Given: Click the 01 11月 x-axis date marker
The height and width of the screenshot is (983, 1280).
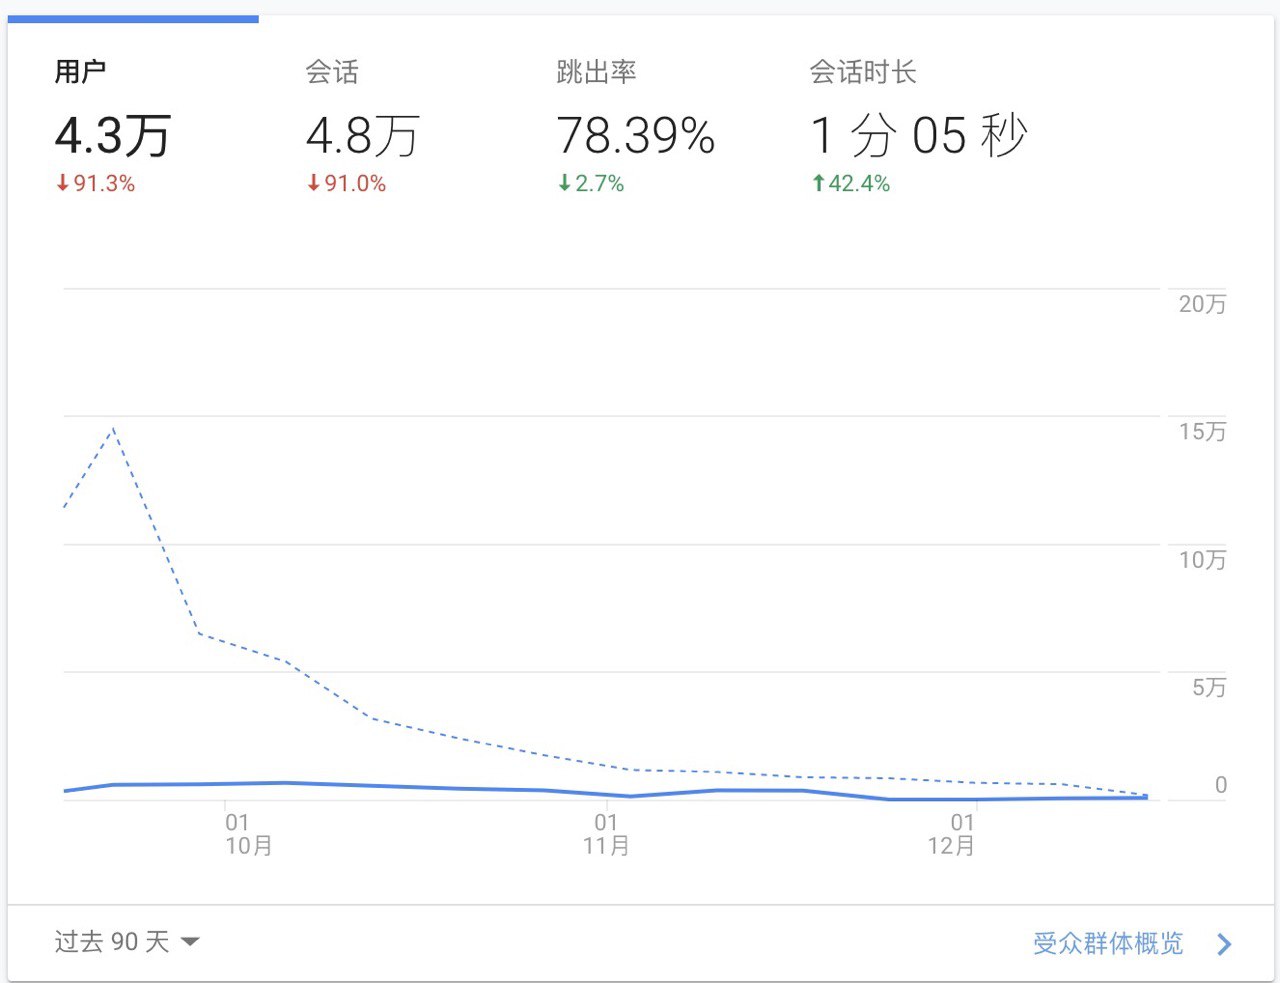Looking at the screenshot, I should click(606, 833).
